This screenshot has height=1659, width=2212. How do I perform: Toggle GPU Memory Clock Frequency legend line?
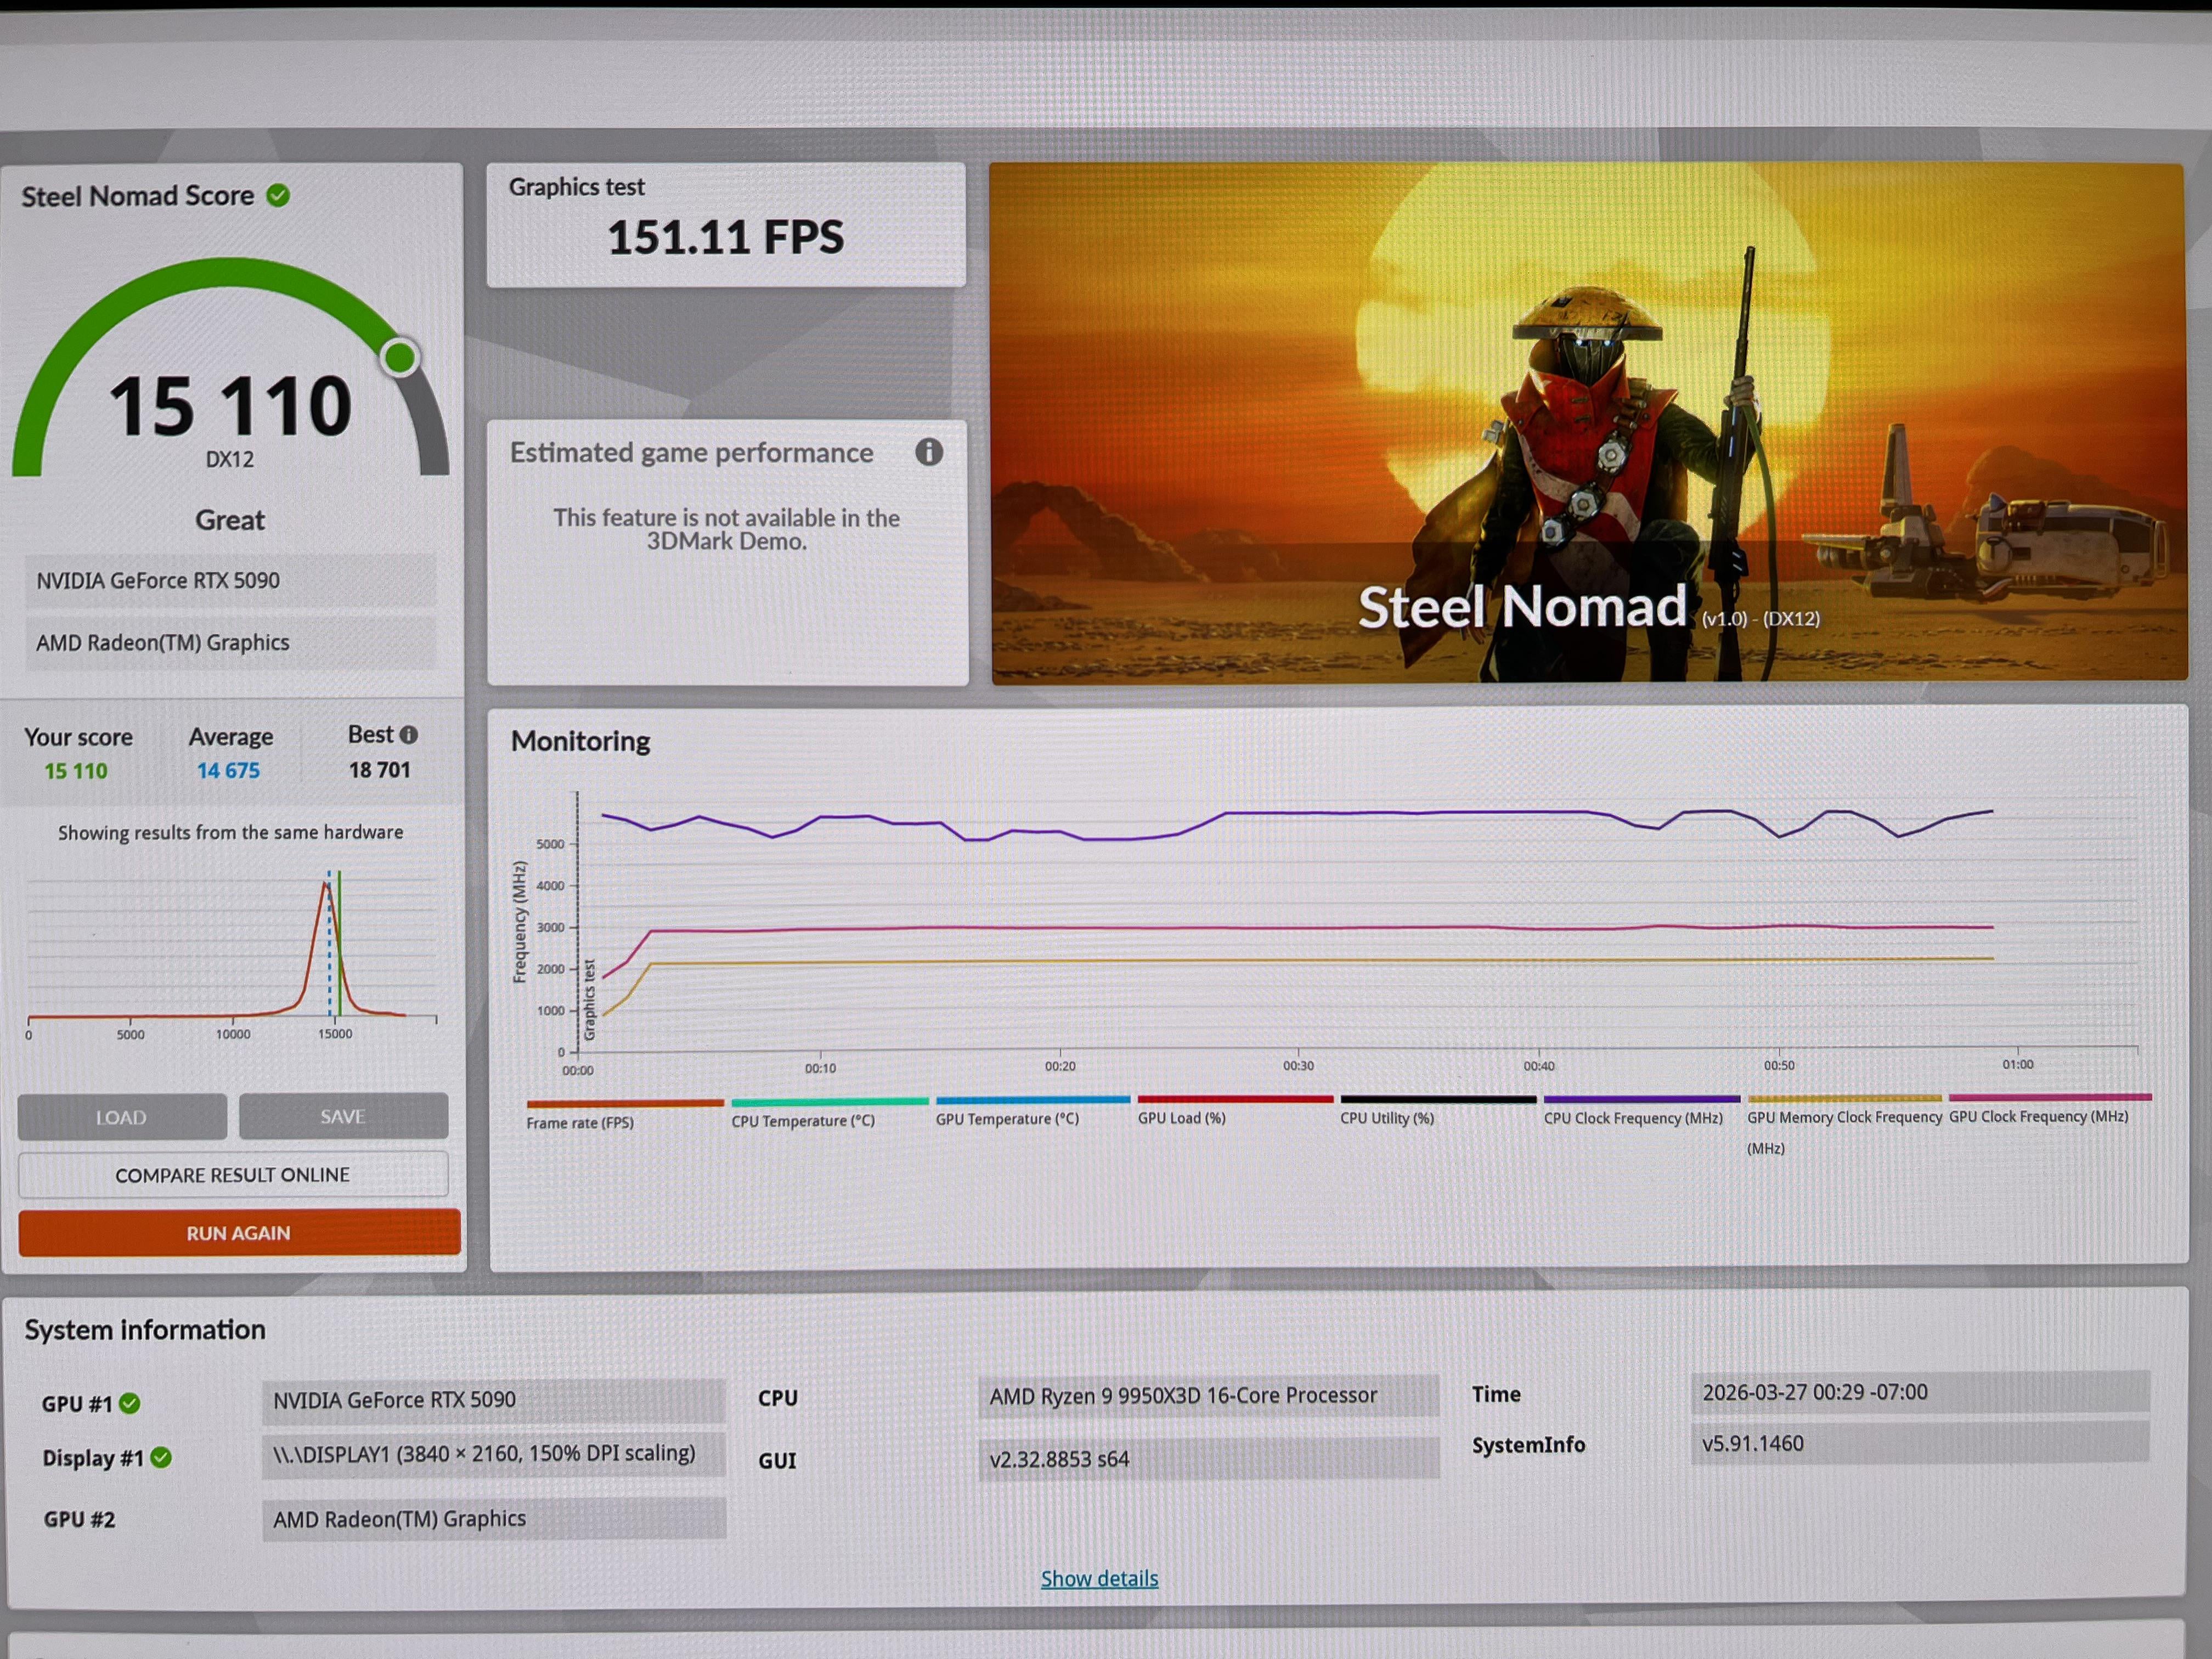tap(1844, 1098)
